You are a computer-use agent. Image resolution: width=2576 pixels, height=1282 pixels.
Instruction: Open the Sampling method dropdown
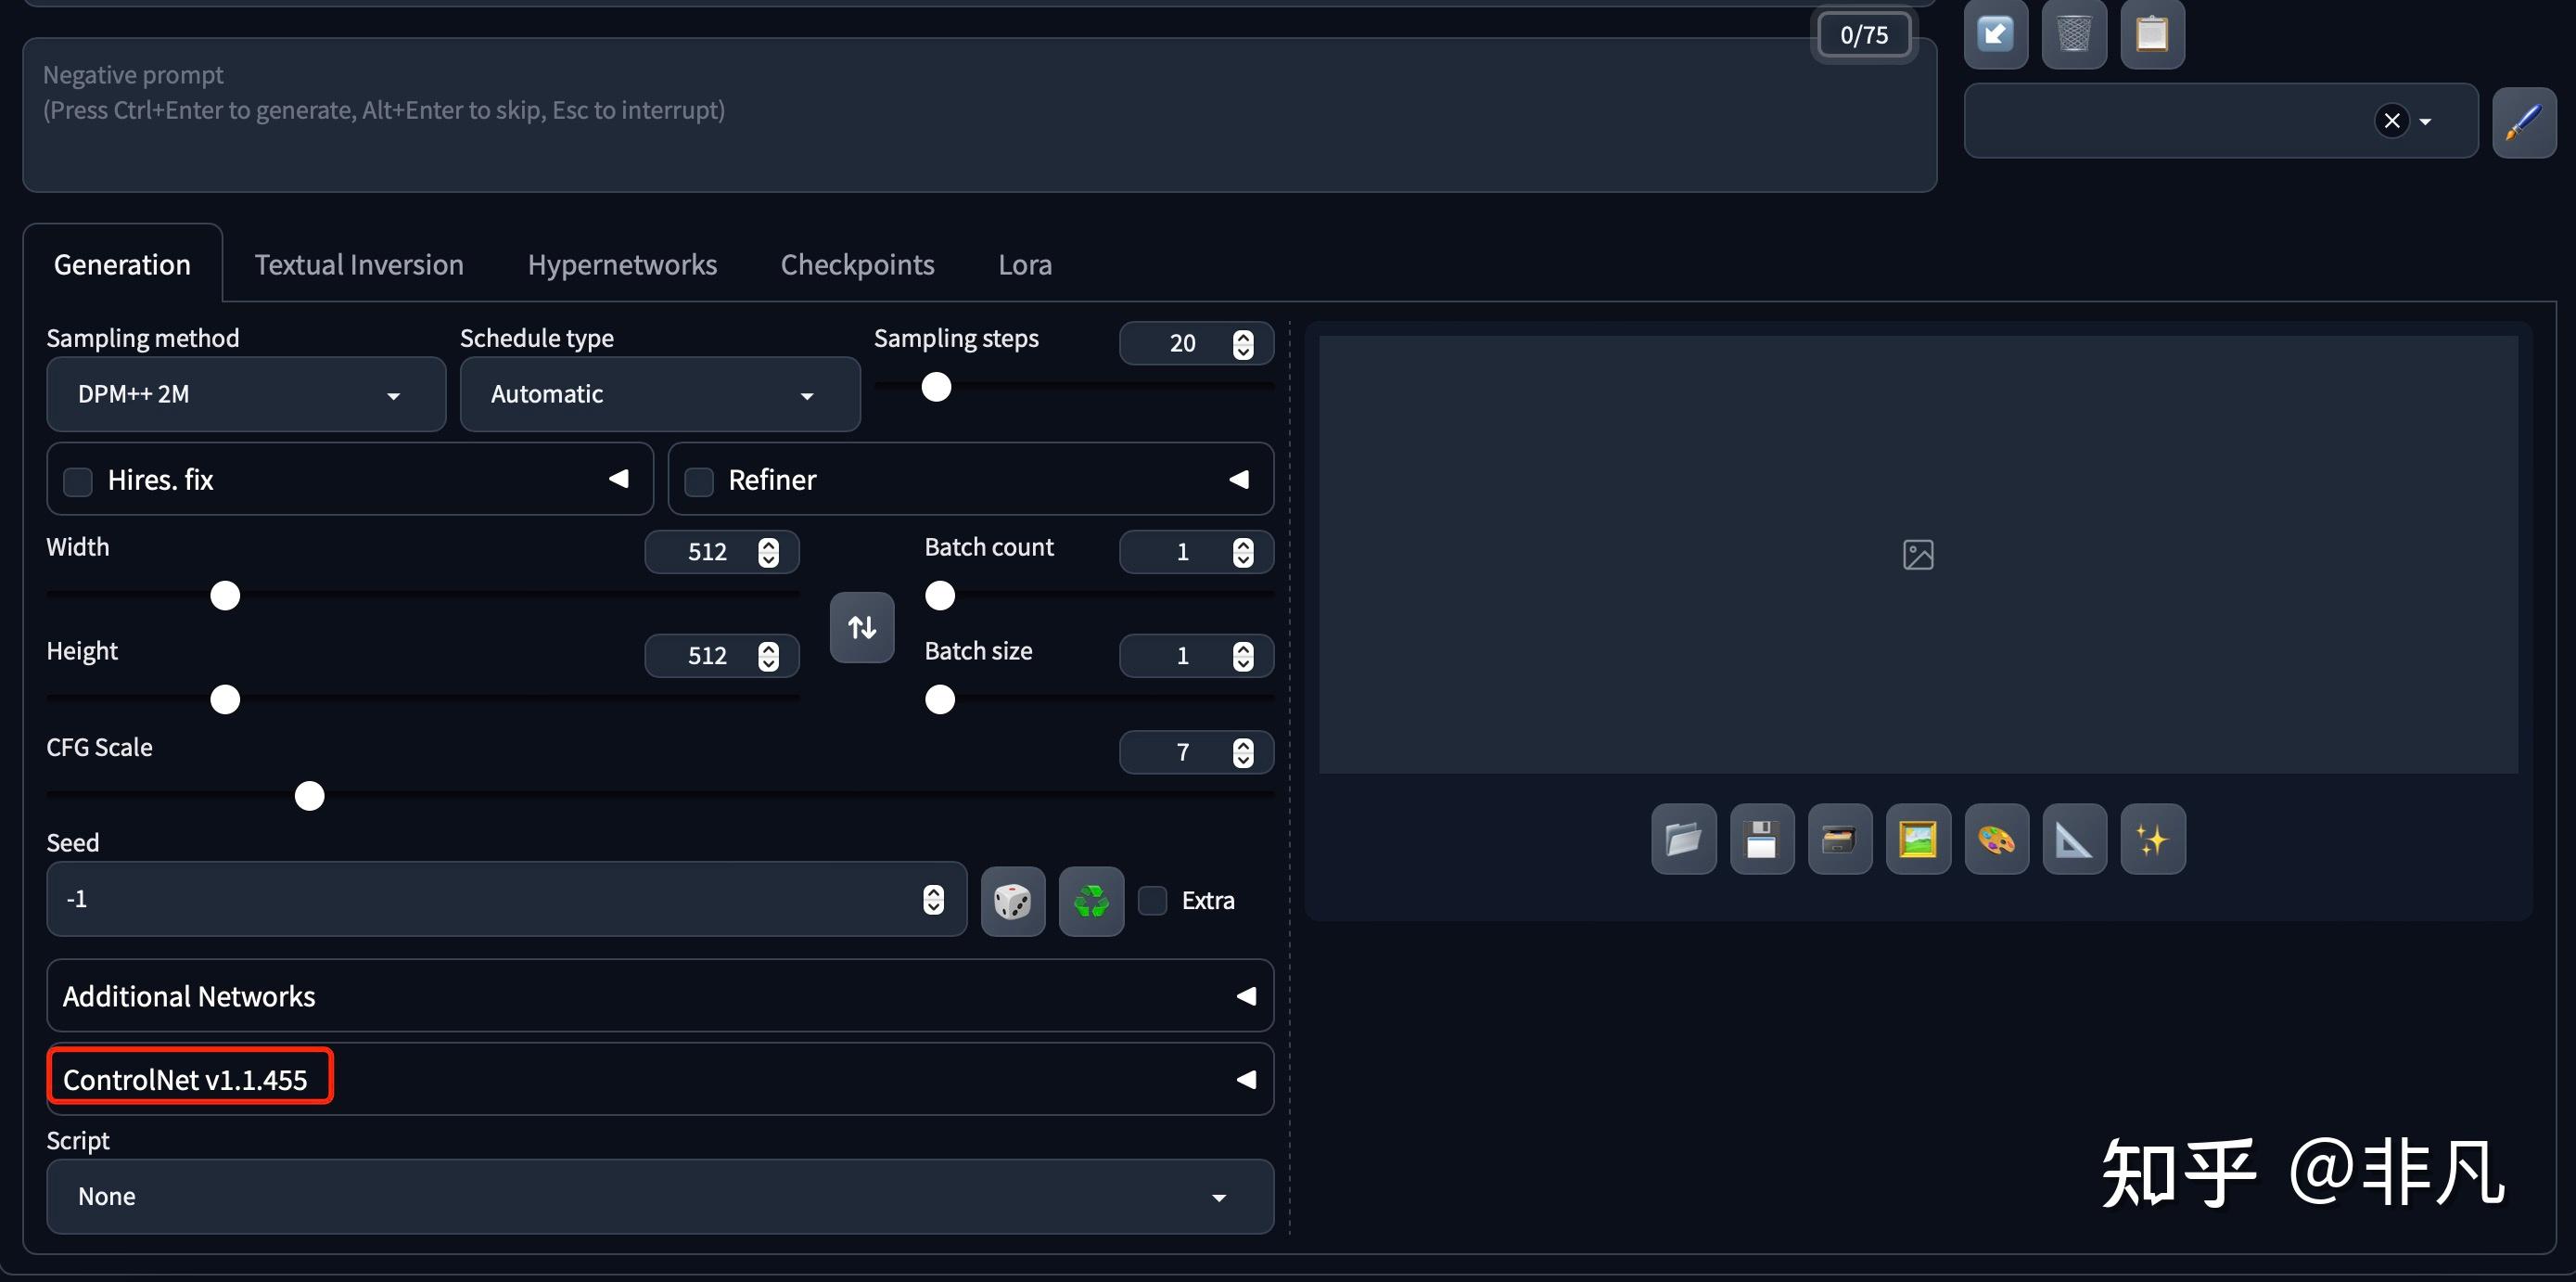[245, 394]
